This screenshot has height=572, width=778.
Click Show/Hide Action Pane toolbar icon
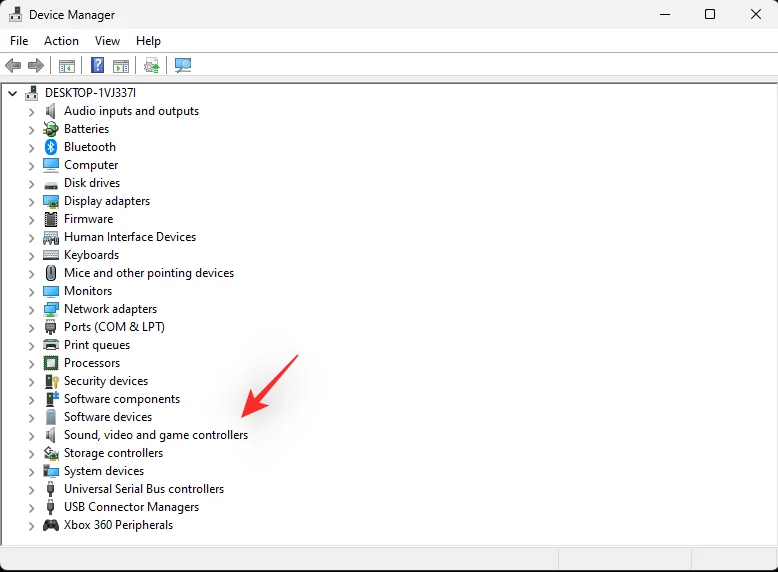point(121,65)
